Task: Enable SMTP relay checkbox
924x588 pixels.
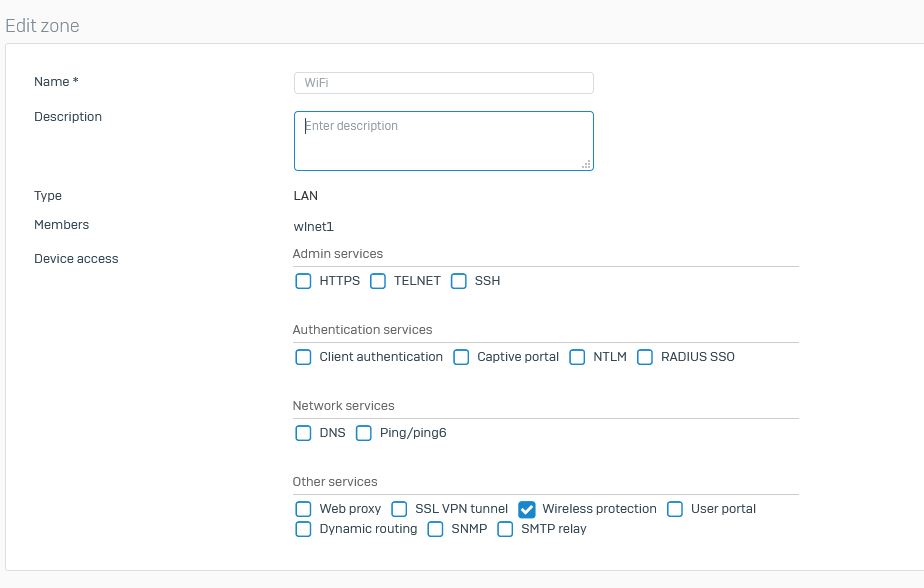Action: 505,529
